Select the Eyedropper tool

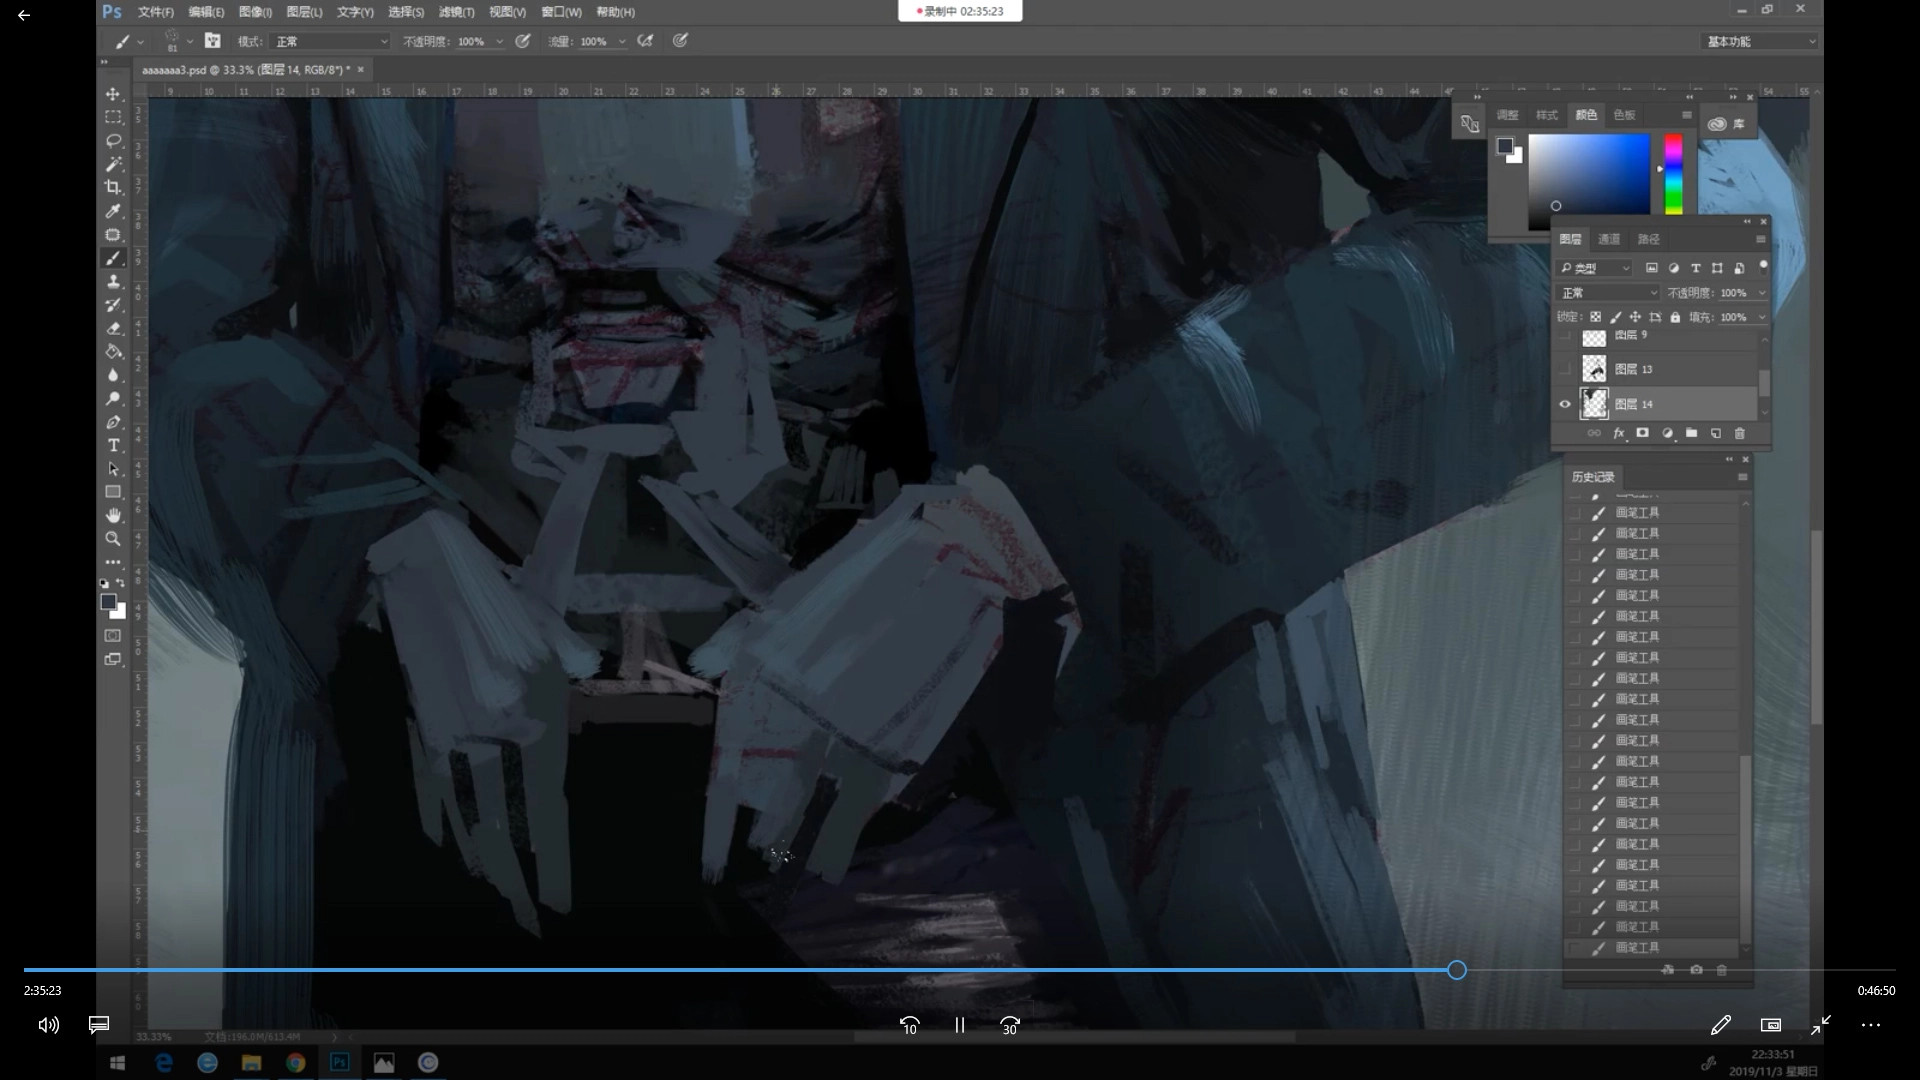tap(113, 211)
